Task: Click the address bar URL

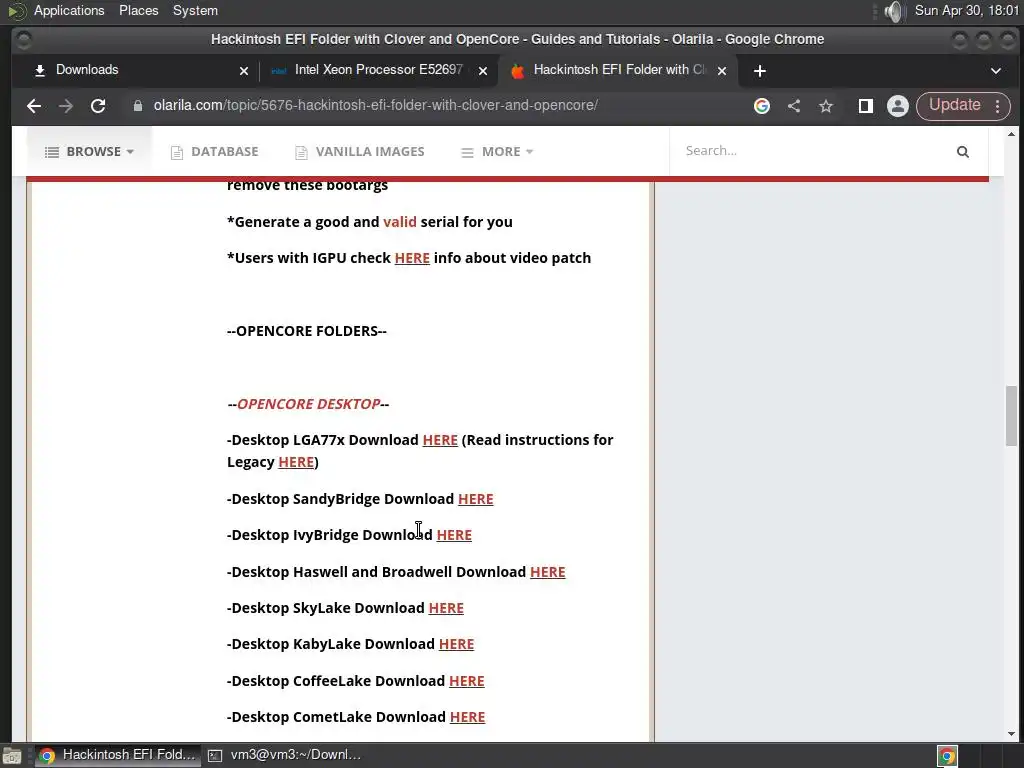Action: (376, 105)
